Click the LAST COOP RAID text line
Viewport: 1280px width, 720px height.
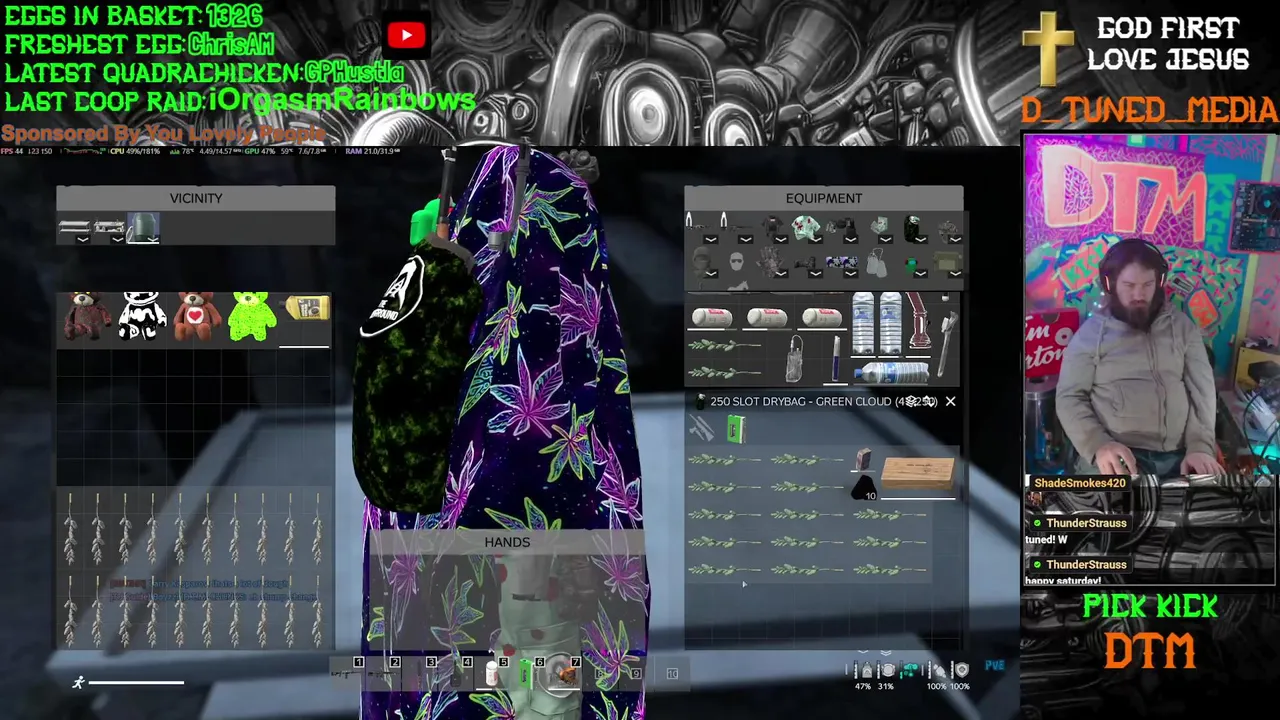[239, 100]
